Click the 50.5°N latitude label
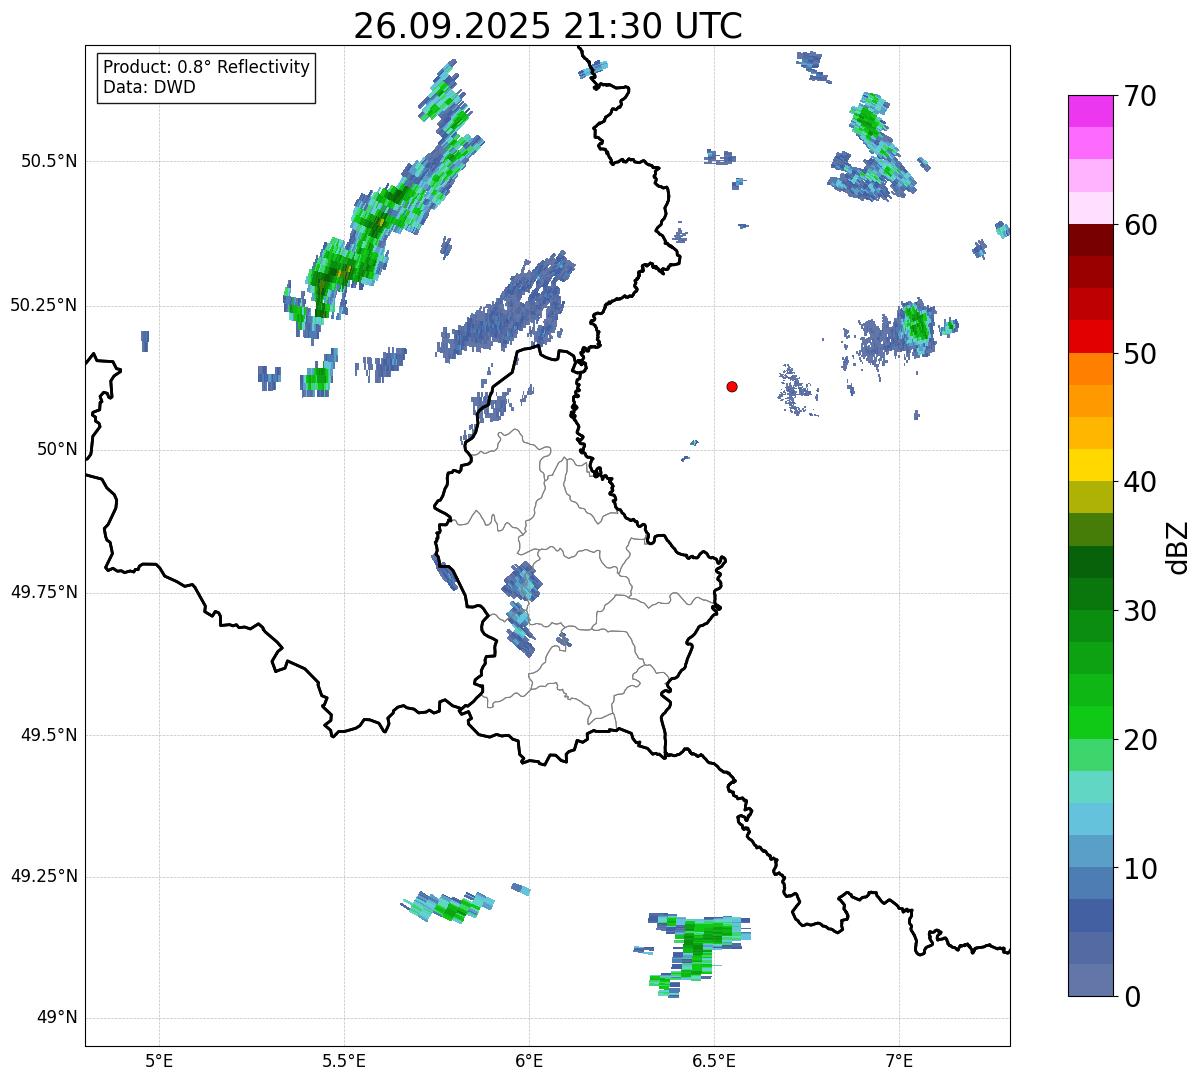Viewport: 1202px width, 1081px height. click(49, 161)
